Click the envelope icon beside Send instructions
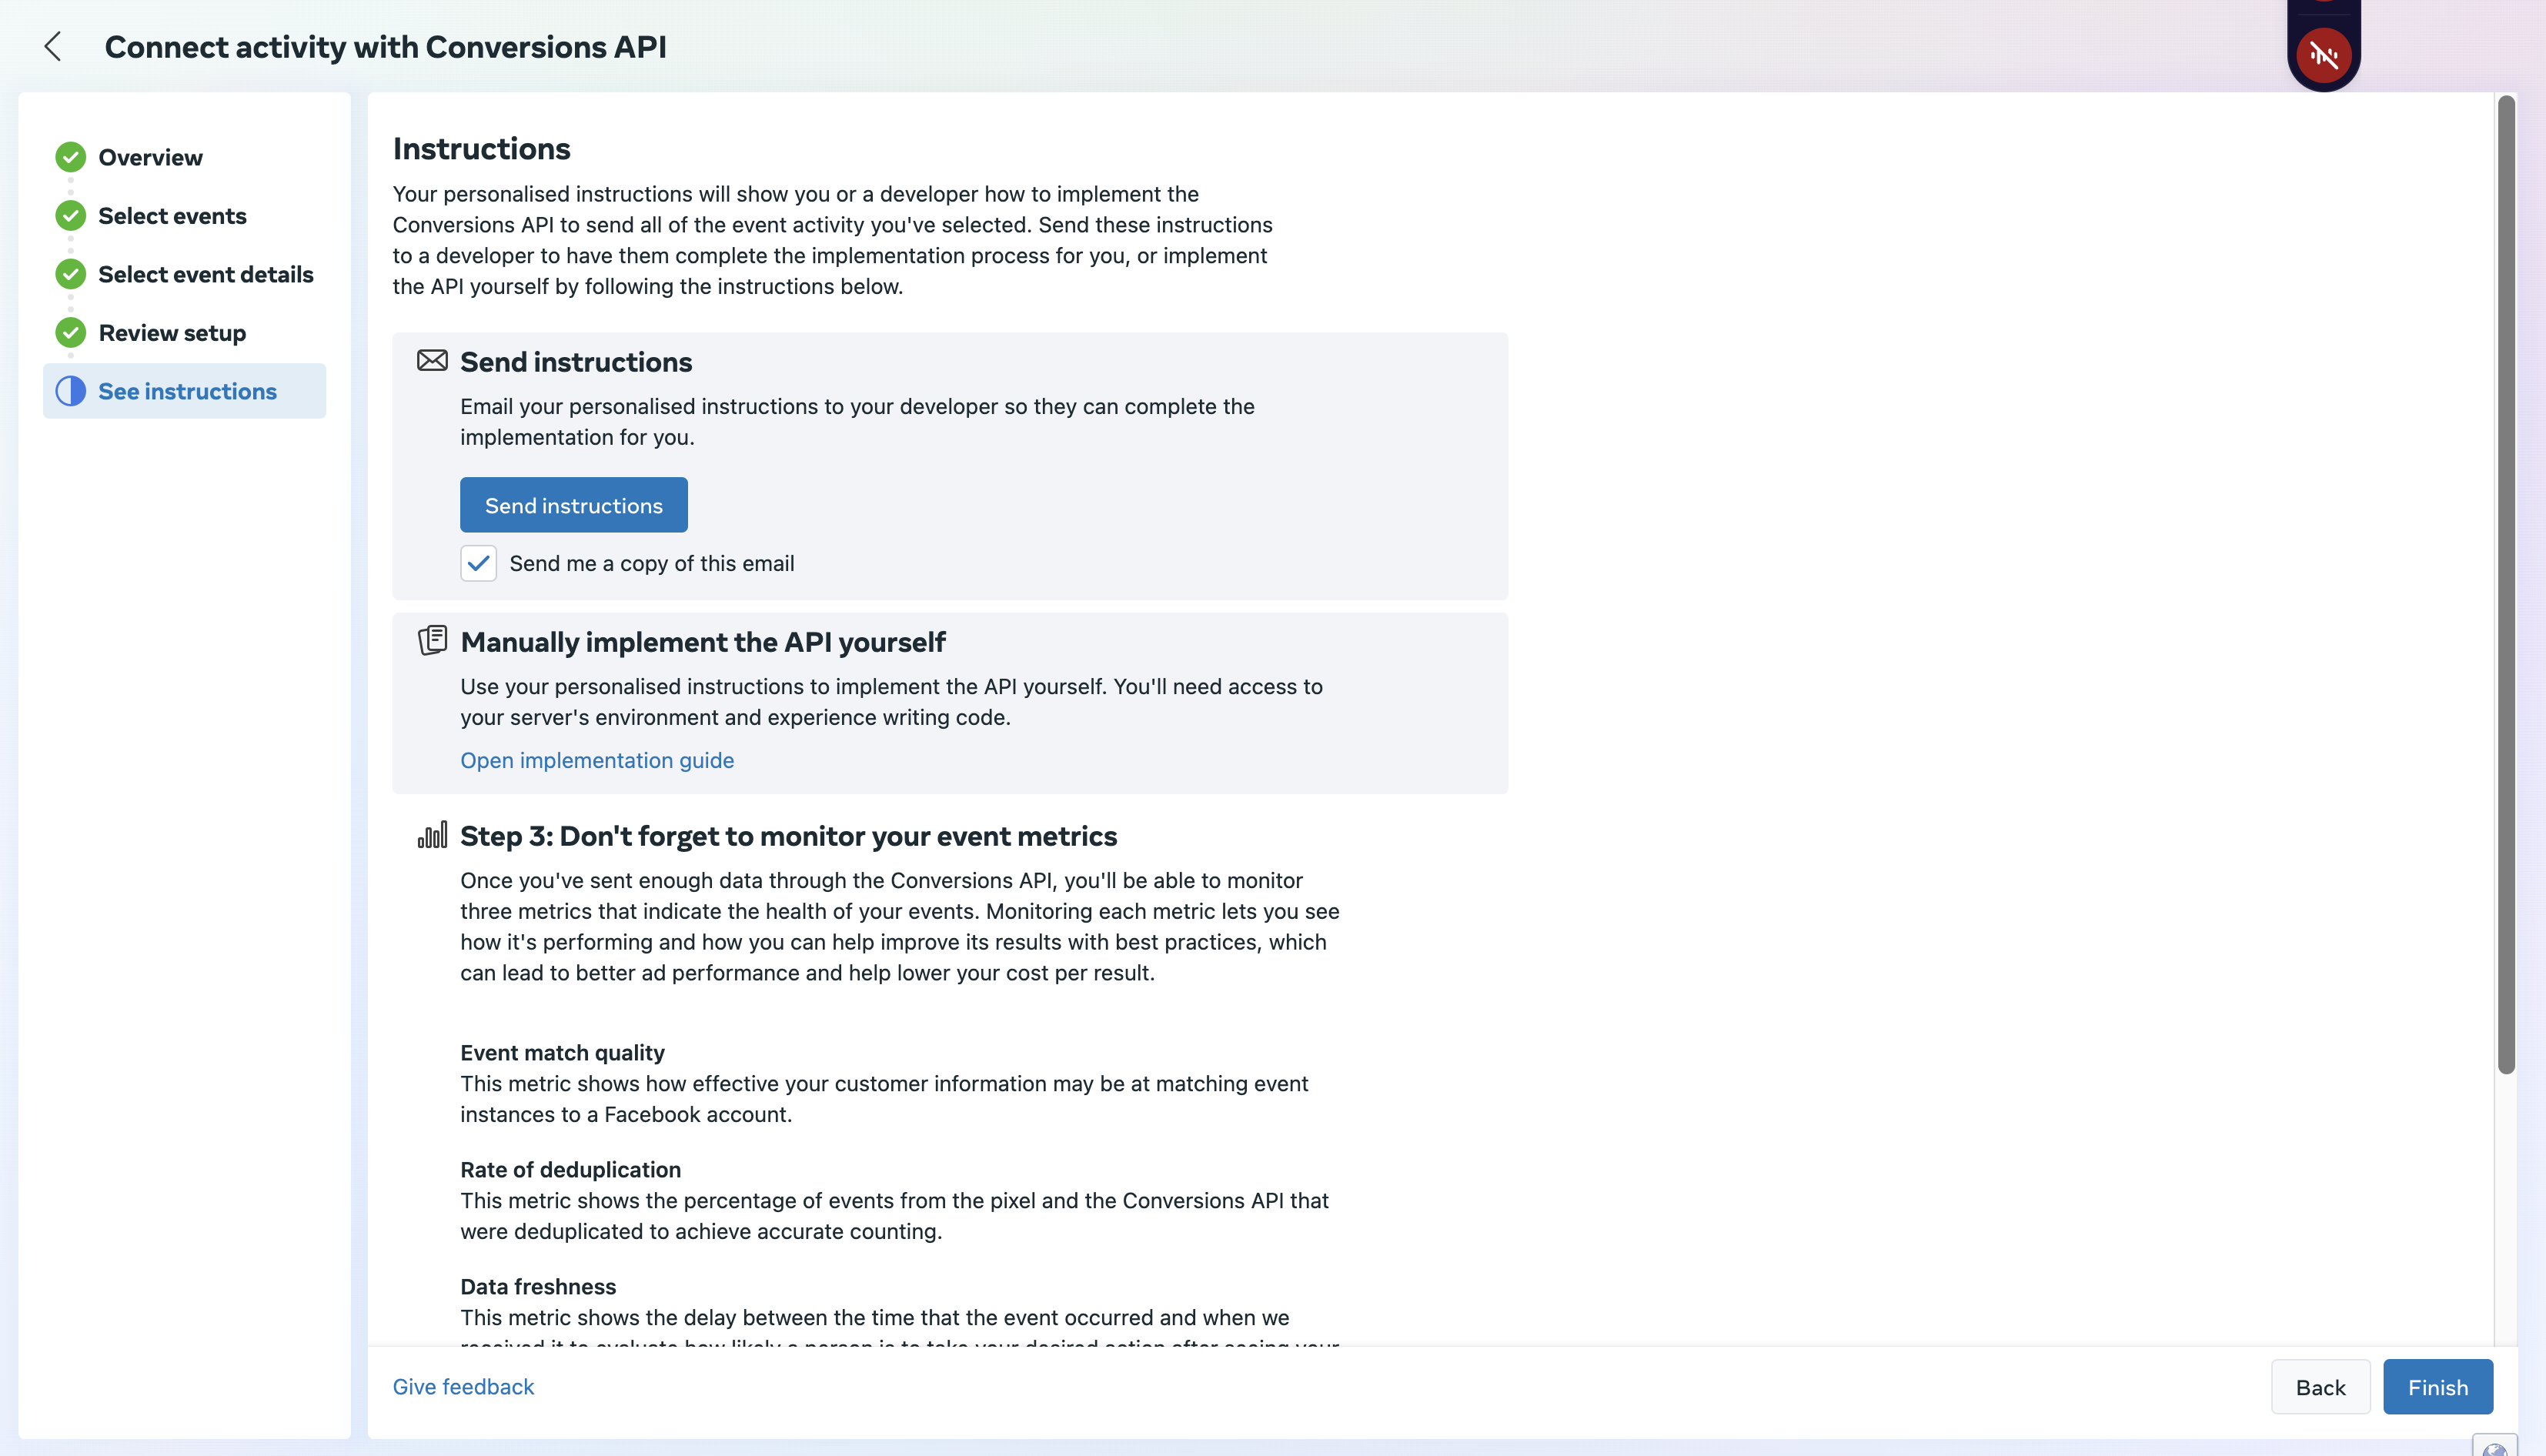 pos(432,361)
